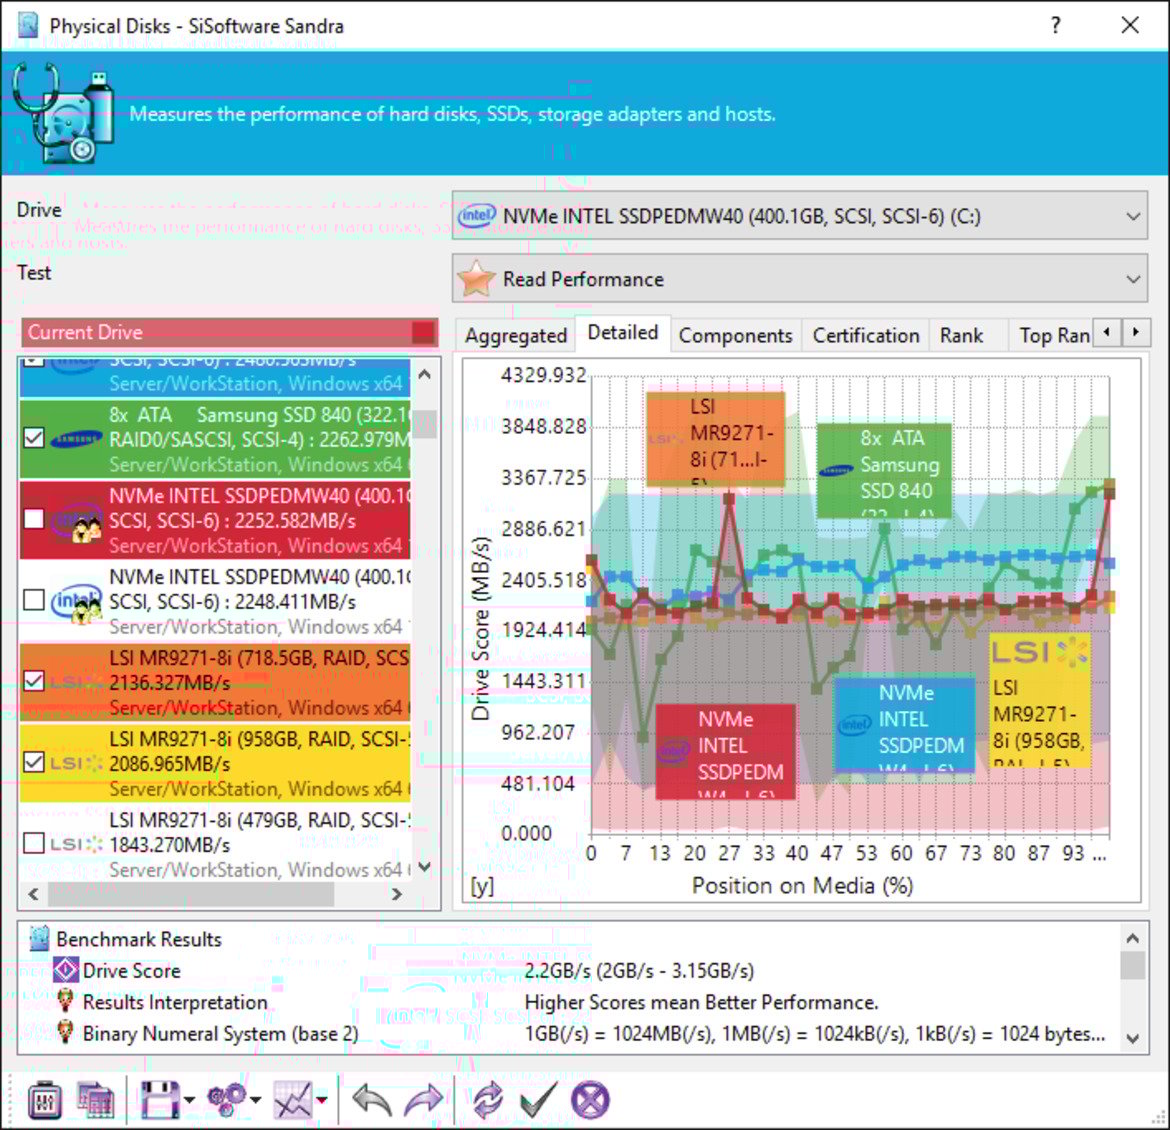Click the 2.2GB/s (2GB/s - 3.15GB/s) value
1170x1130 pixels.
(x=639, y=970)
